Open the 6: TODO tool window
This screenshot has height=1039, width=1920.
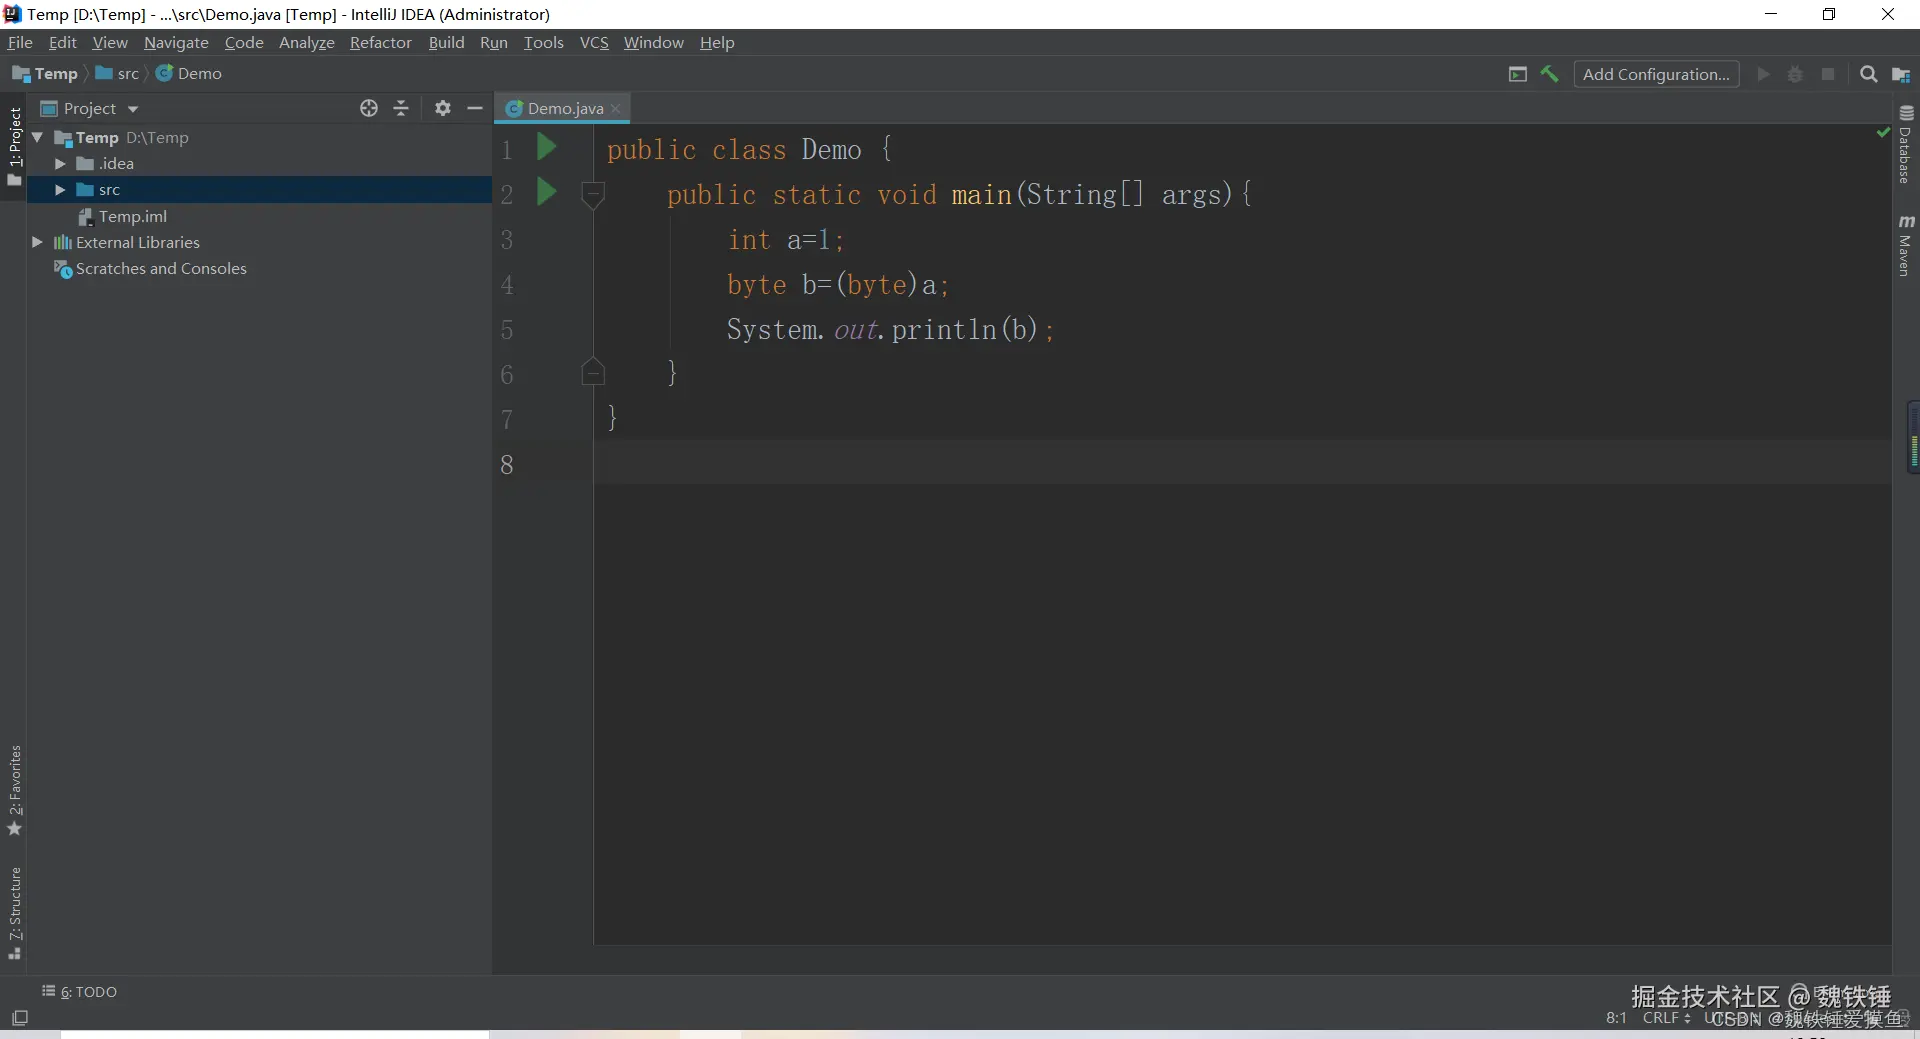pos(80,991)
